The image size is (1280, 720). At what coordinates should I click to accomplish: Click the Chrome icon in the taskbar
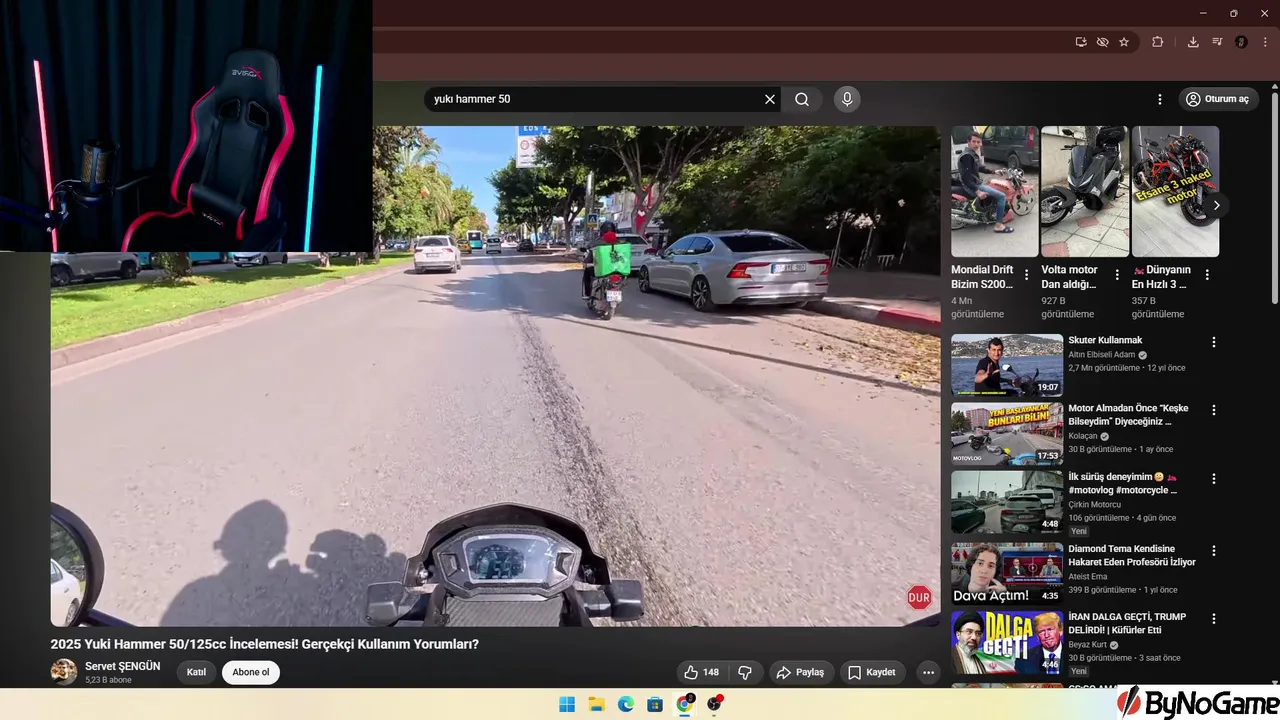(685, 704)
